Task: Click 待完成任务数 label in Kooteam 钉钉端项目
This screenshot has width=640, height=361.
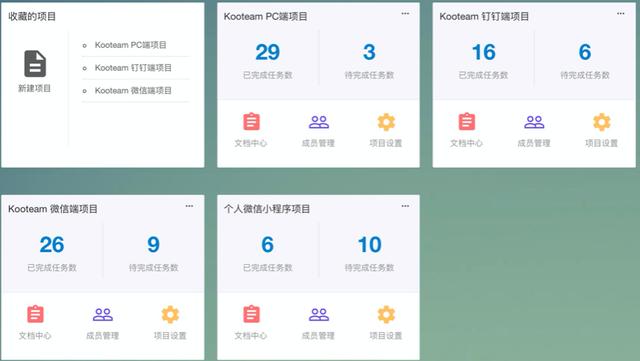Action: tap(585, 75)
